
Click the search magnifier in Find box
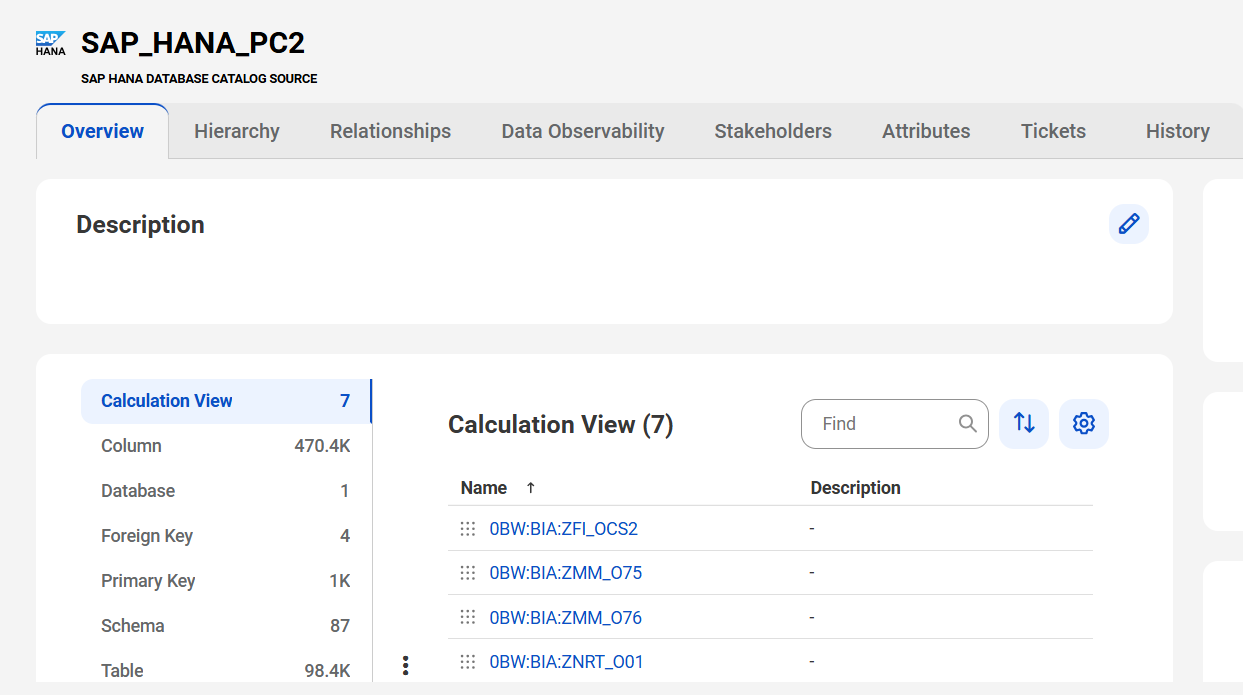click(x=967, y=424)
